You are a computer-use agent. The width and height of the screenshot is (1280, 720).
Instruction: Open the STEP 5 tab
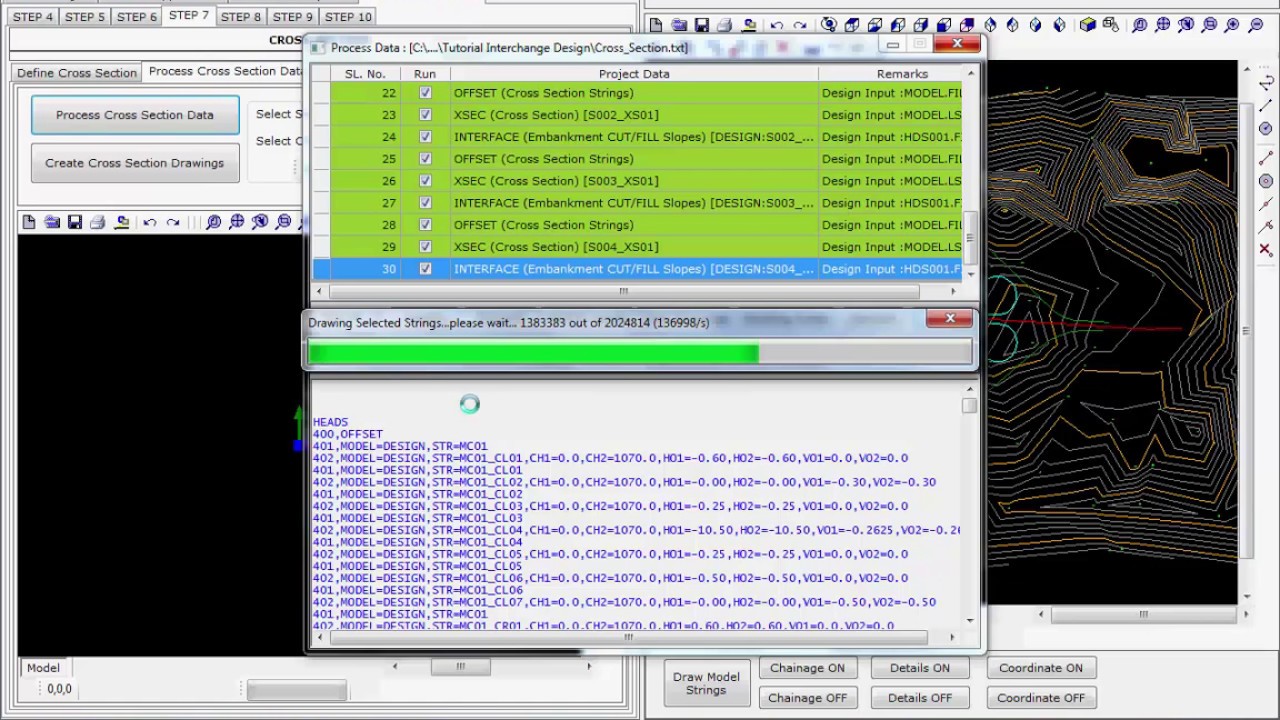85,17
